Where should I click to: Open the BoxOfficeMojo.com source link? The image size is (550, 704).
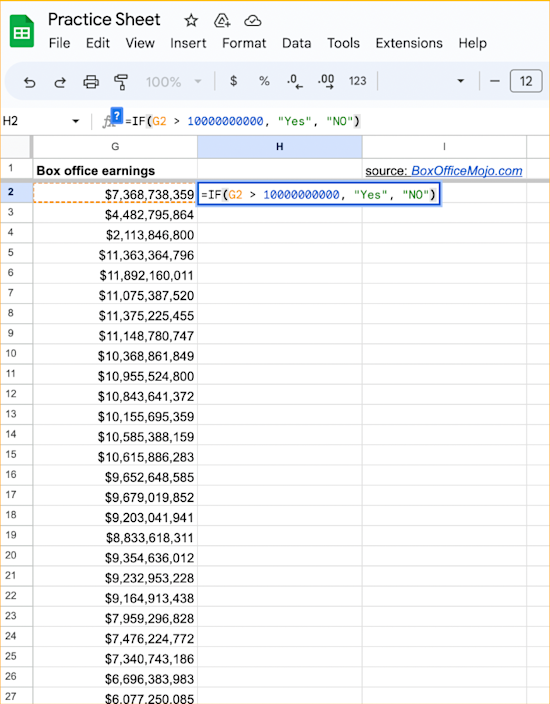[466, 171]
